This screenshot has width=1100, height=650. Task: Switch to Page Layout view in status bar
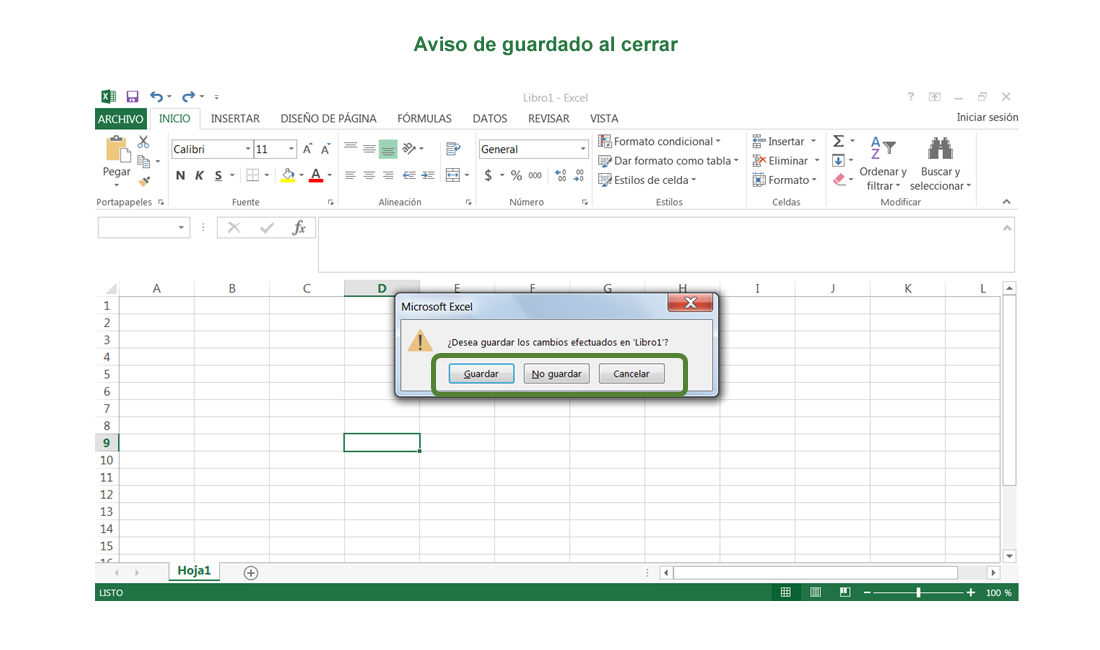point(815,593)
